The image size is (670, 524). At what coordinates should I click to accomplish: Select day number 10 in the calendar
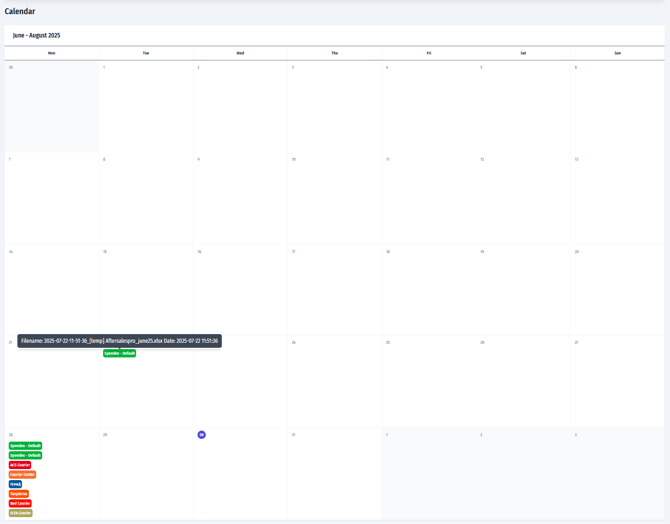pos(294,160)
